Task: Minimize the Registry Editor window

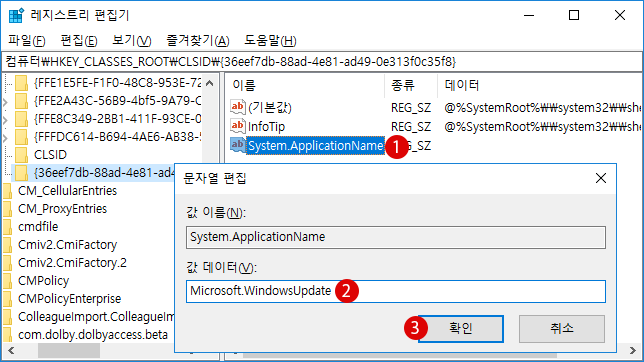Action: pos(529,16)
